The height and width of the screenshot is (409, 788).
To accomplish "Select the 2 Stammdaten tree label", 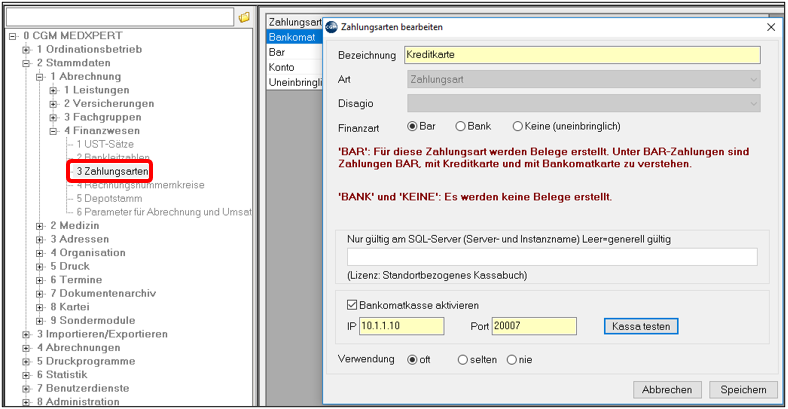I will click(73, 63).
